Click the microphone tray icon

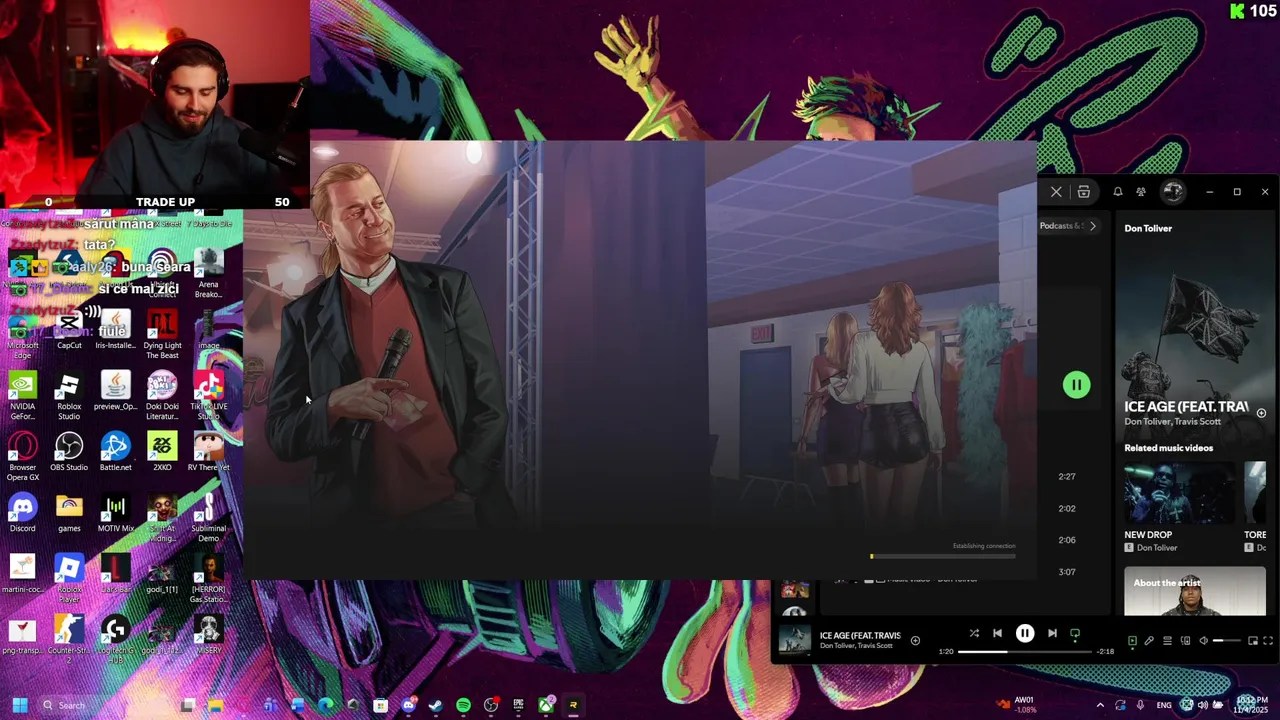(1140, 705)
